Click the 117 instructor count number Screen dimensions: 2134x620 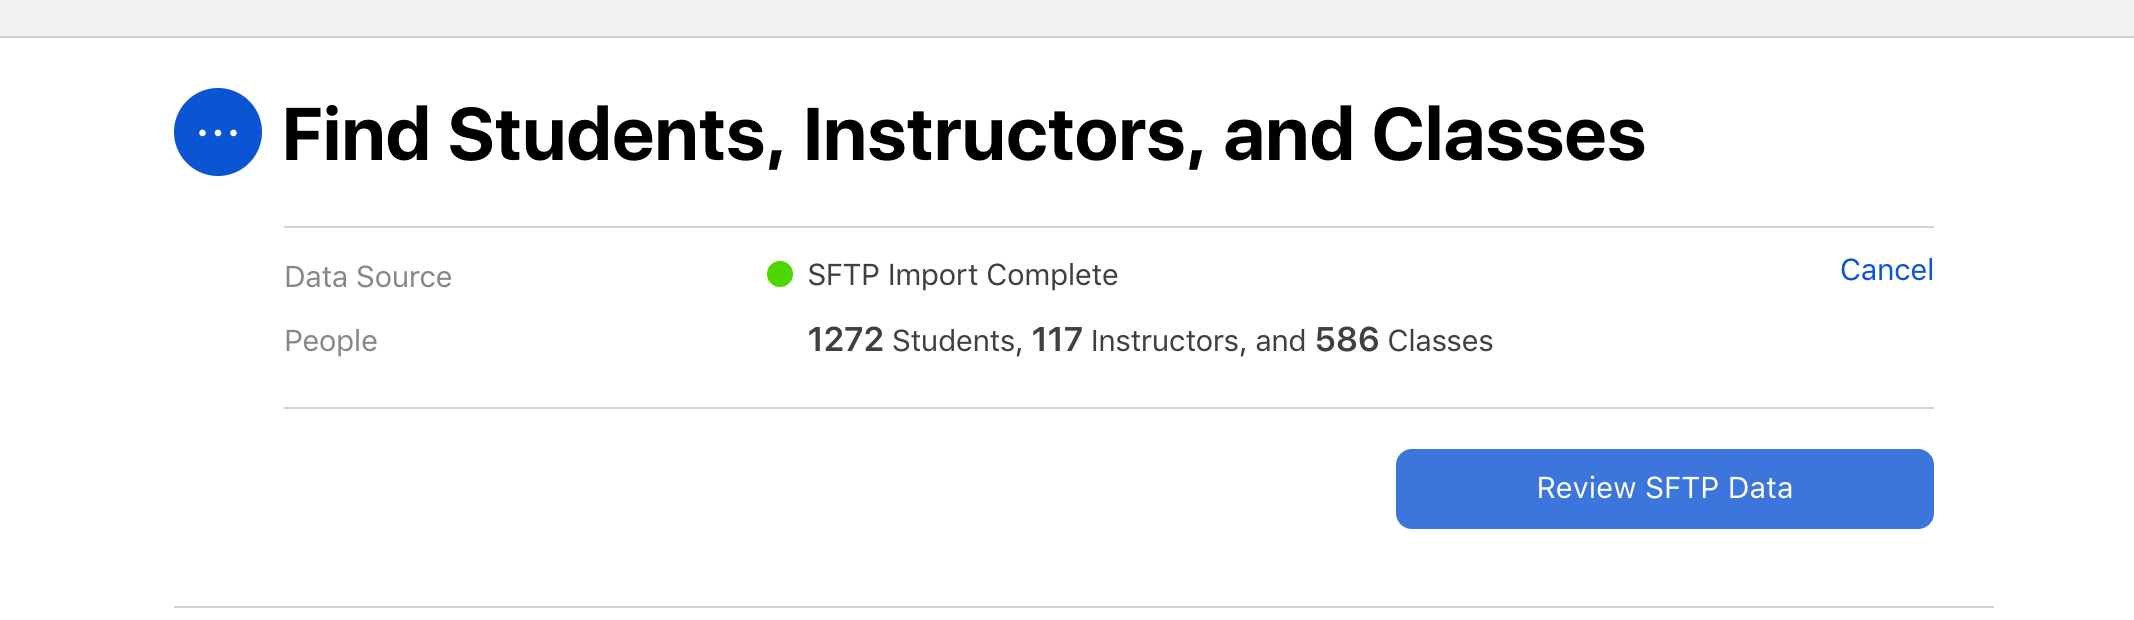1057,340
